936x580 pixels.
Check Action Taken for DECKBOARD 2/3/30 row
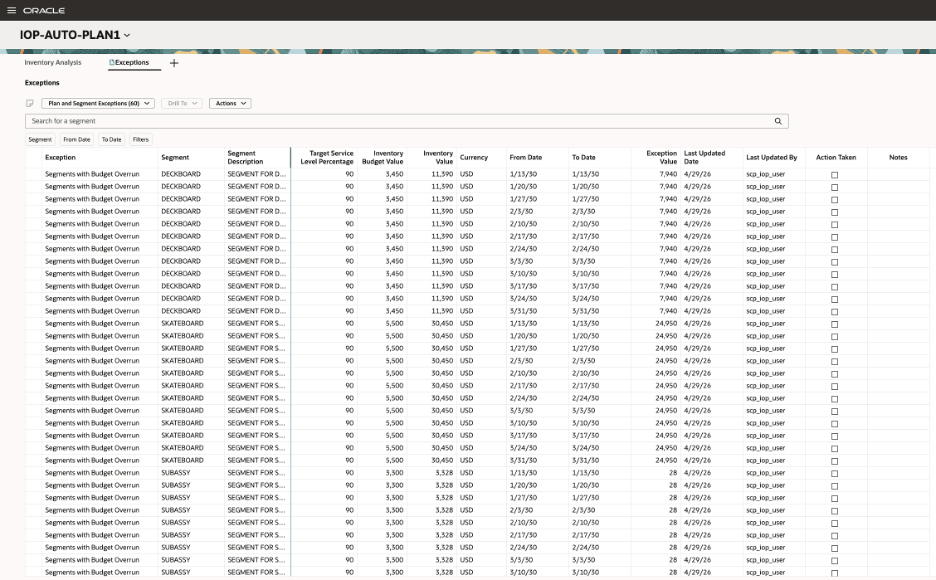click(835, 212)
